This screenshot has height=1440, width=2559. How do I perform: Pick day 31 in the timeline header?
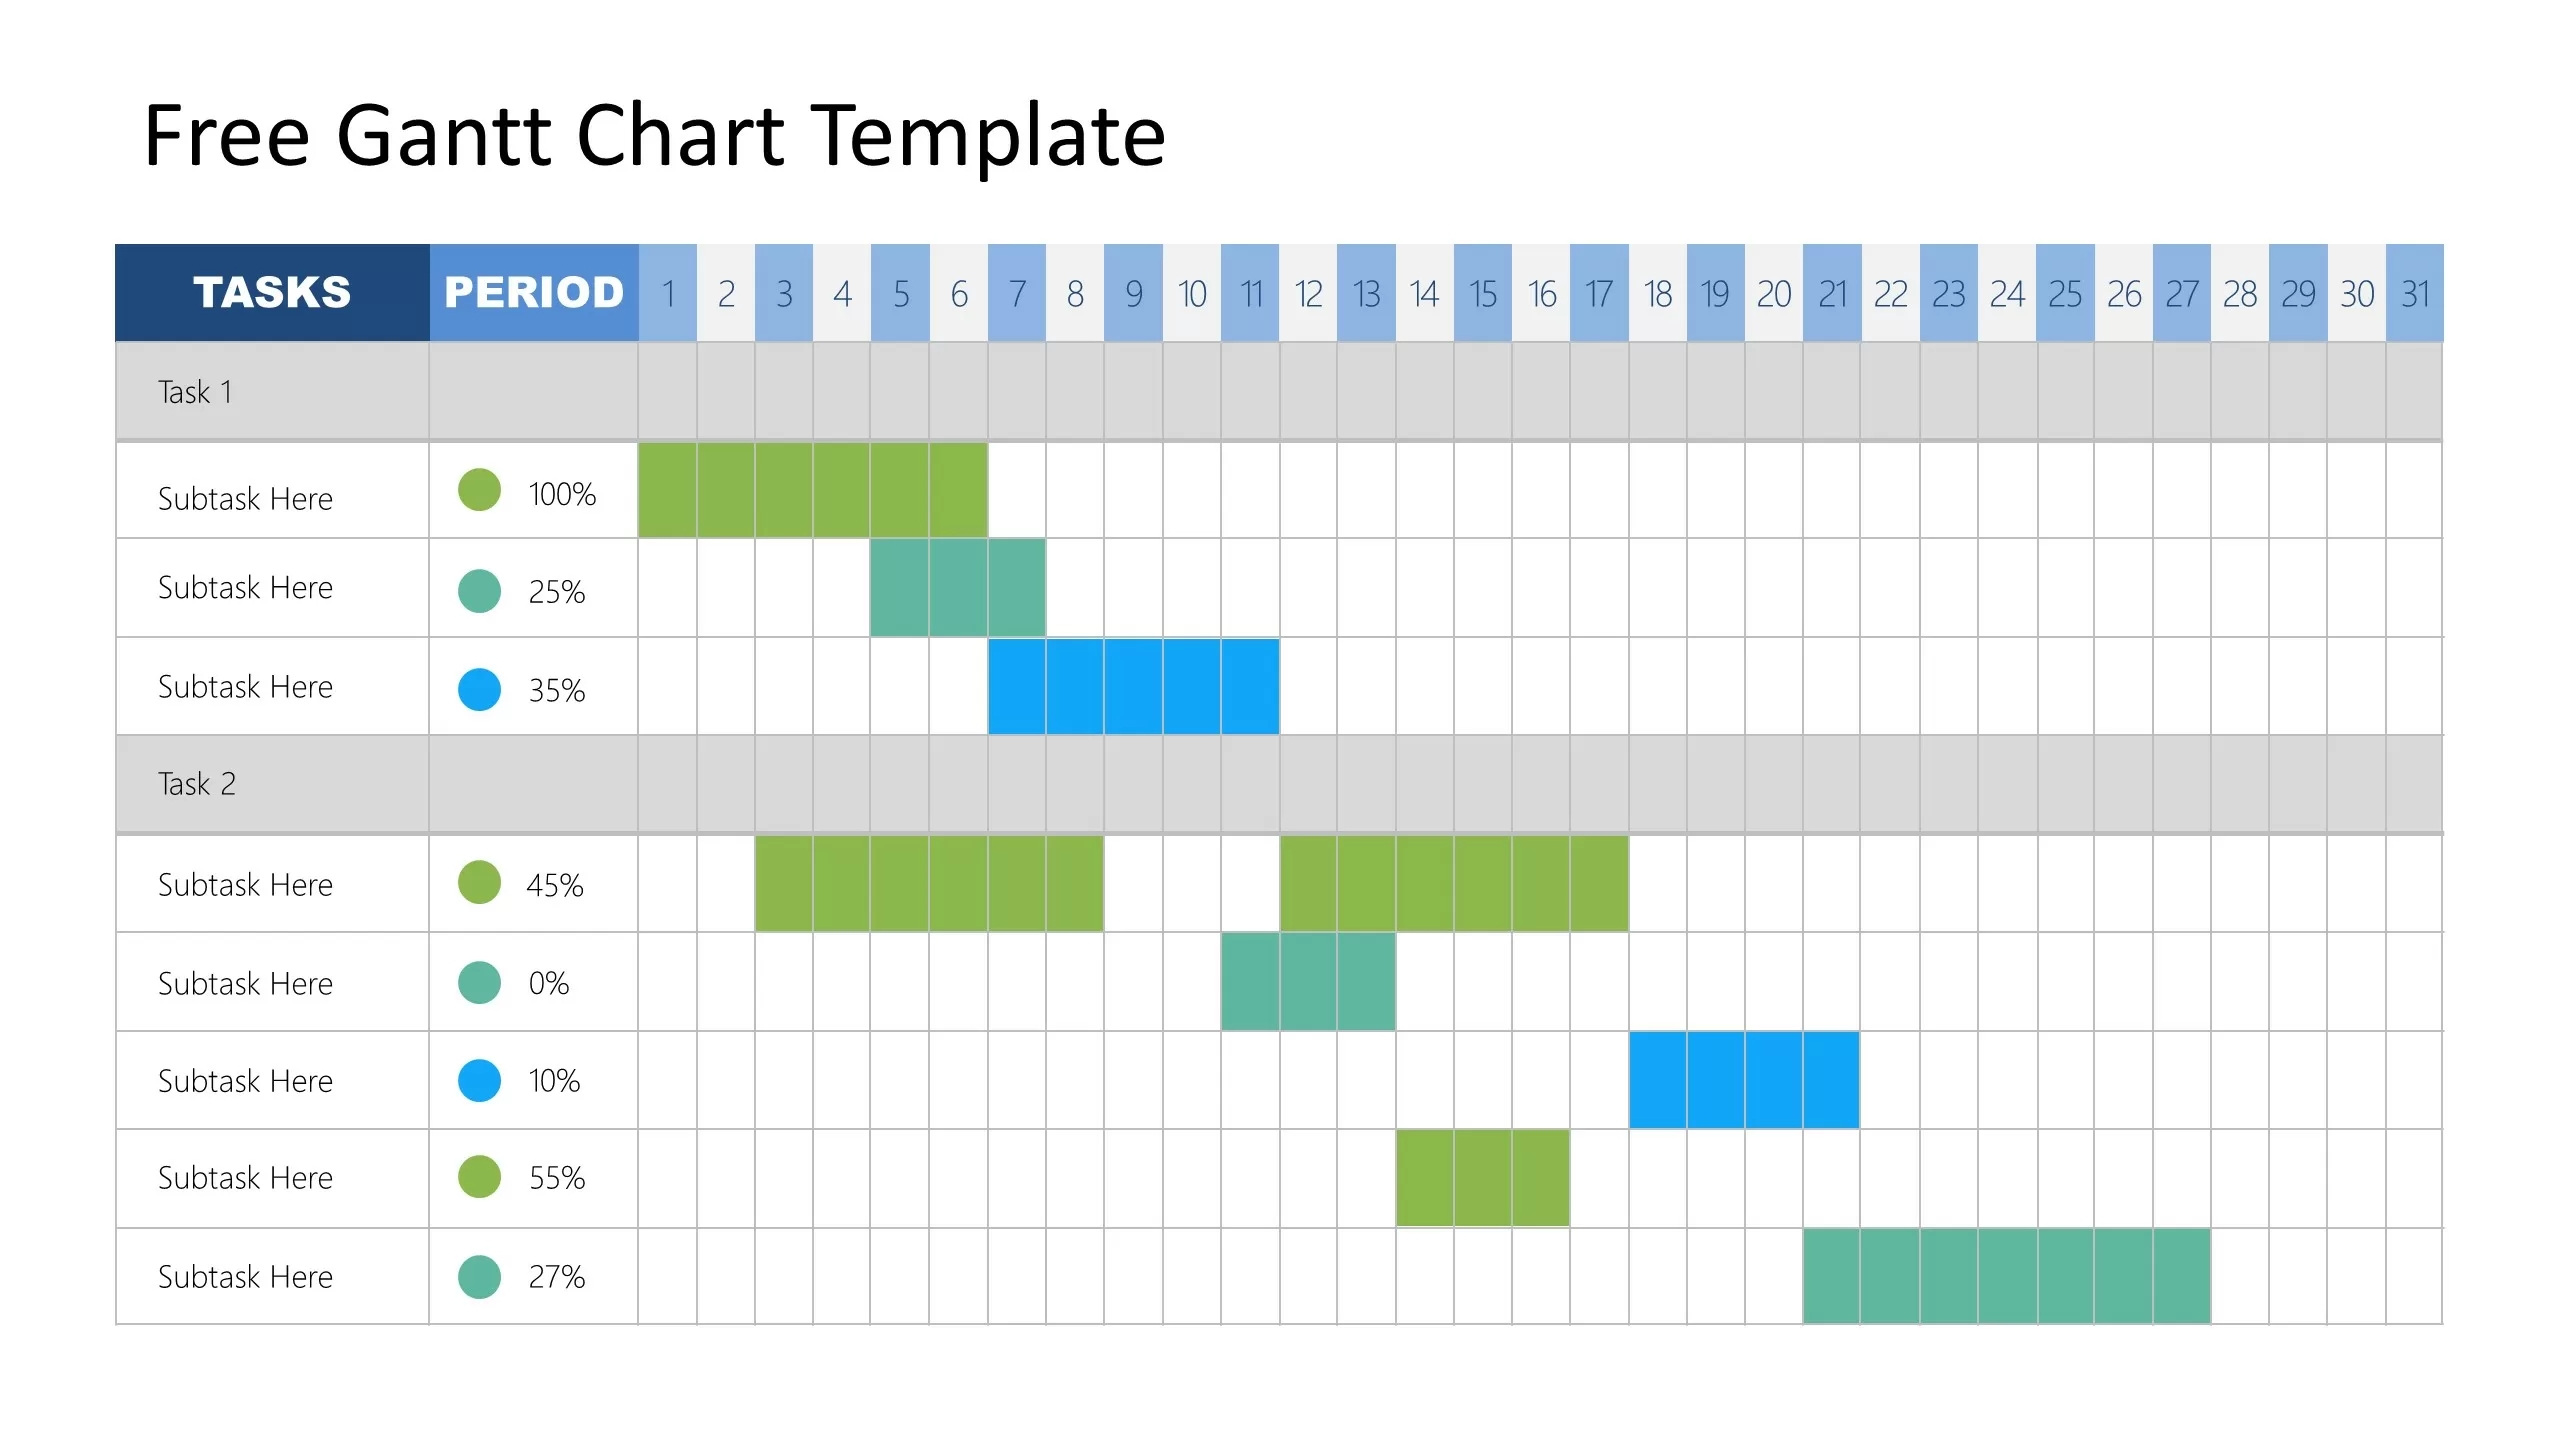2415,293
